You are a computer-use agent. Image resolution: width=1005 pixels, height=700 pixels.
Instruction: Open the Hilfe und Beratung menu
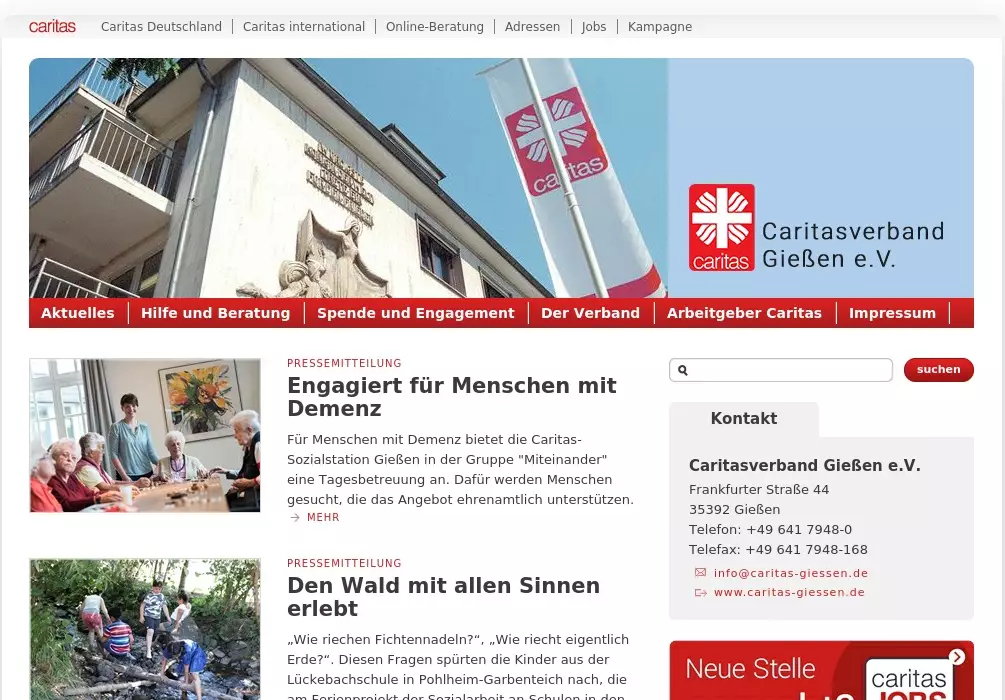point(215,313)
